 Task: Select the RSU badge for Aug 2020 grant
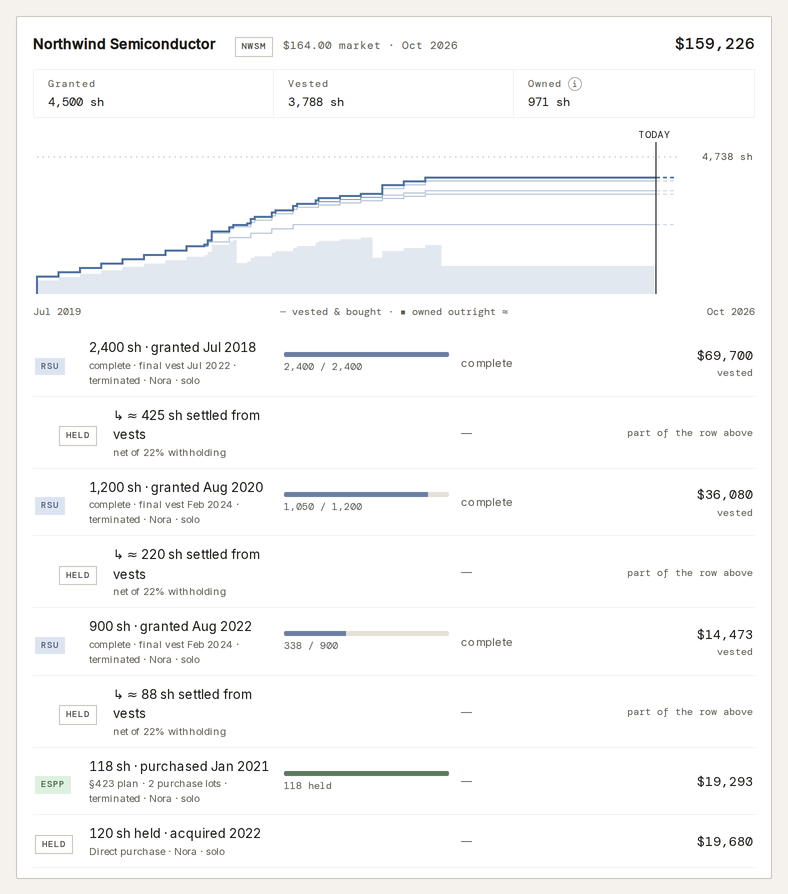pyautogui.click(x=50, y=505)
